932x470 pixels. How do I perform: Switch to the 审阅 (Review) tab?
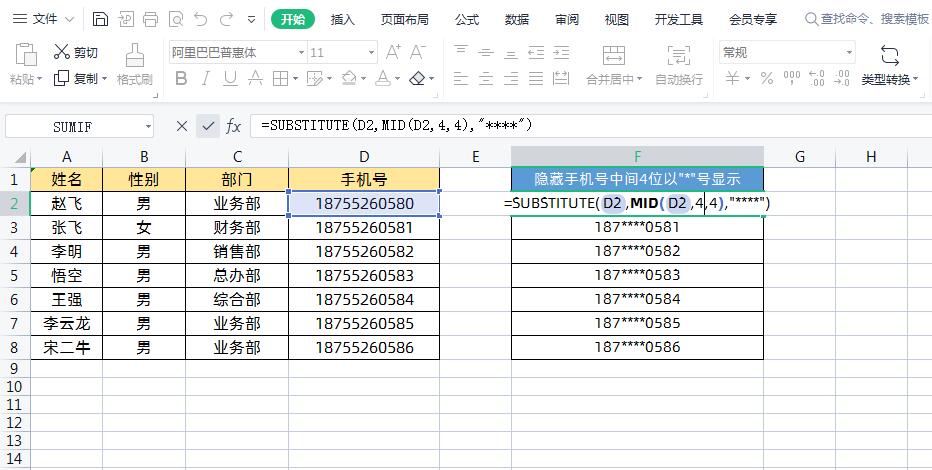[566, 20]
